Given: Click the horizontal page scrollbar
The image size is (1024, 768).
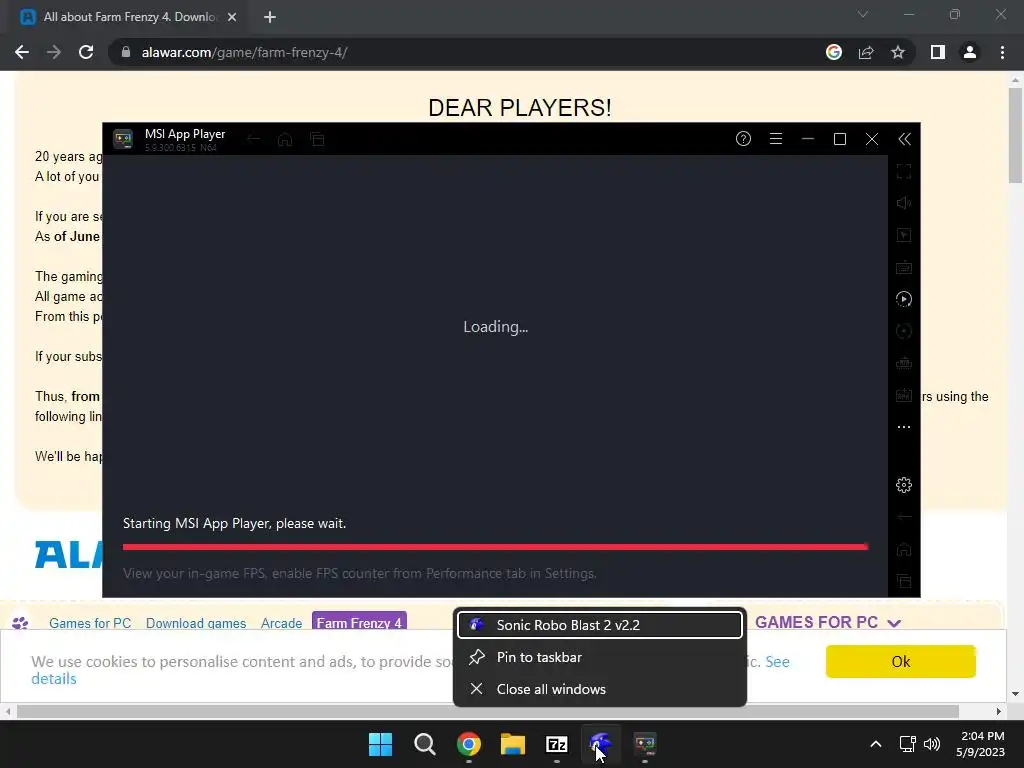Looking at the screenshot, I should (x=488, y=711).
